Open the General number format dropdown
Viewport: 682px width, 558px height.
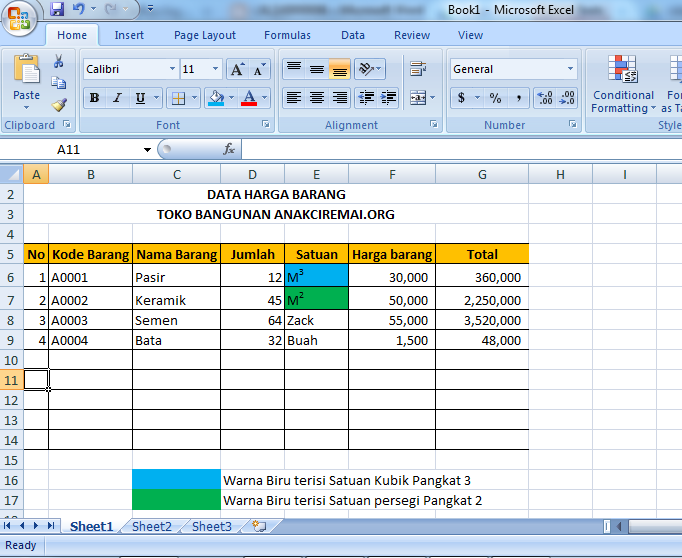(570, 69)
